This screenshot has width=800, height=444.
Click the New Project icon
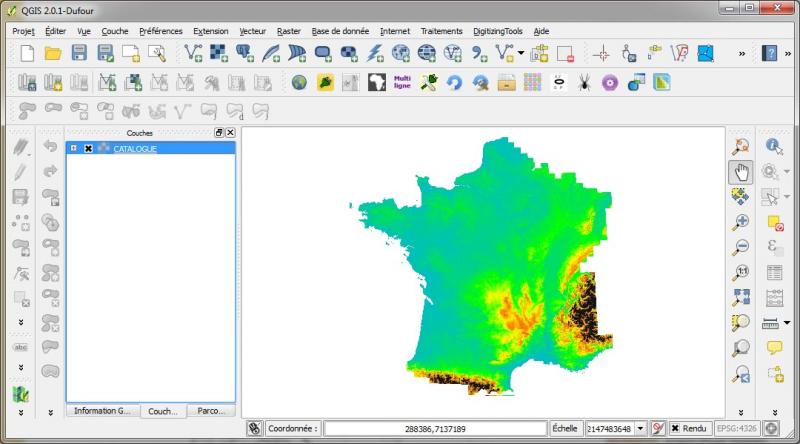pos(27,53)
